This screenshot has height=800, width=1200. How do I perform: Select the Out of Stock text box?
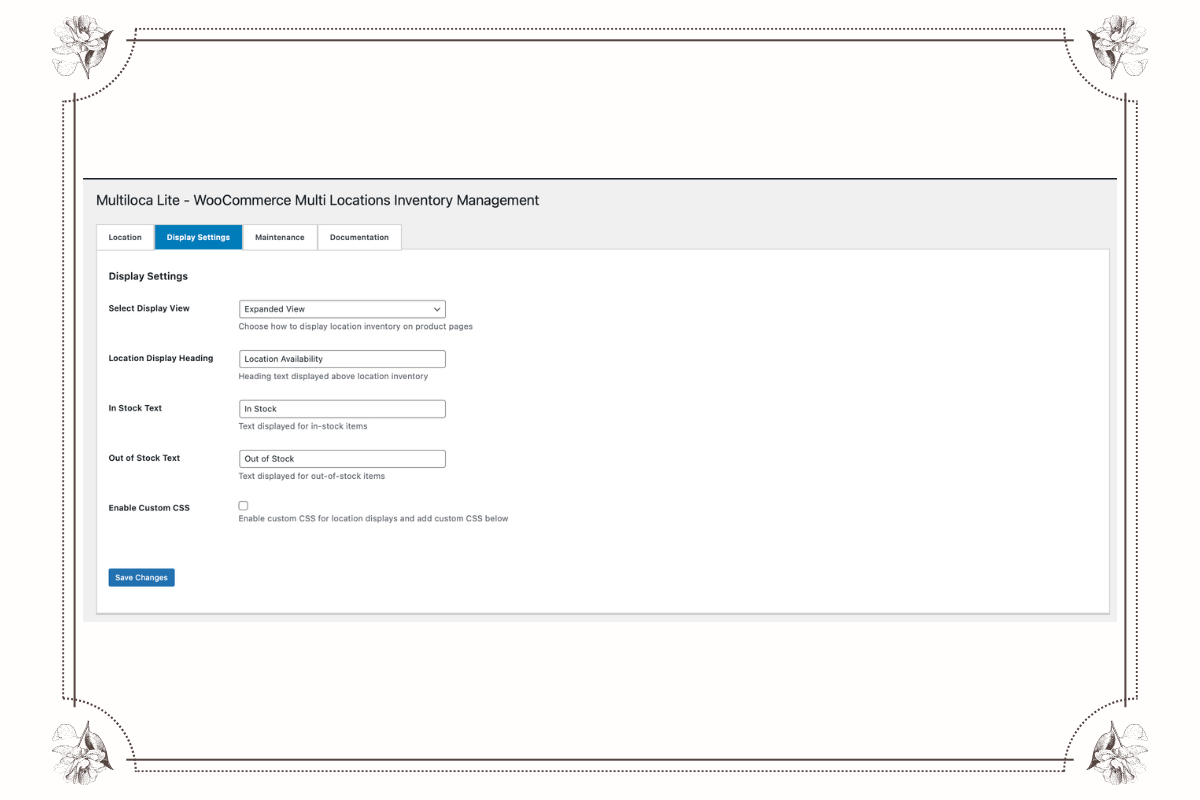pyautogui.click(x=341, y=458)
